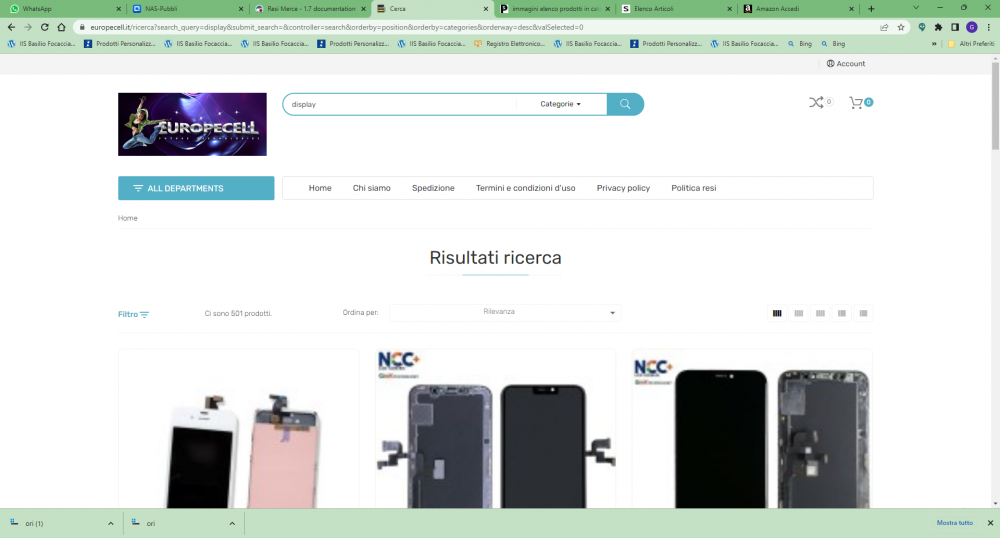Open a new browser tab
This screenshot has width=1000, height=538.
pos(871,9)
